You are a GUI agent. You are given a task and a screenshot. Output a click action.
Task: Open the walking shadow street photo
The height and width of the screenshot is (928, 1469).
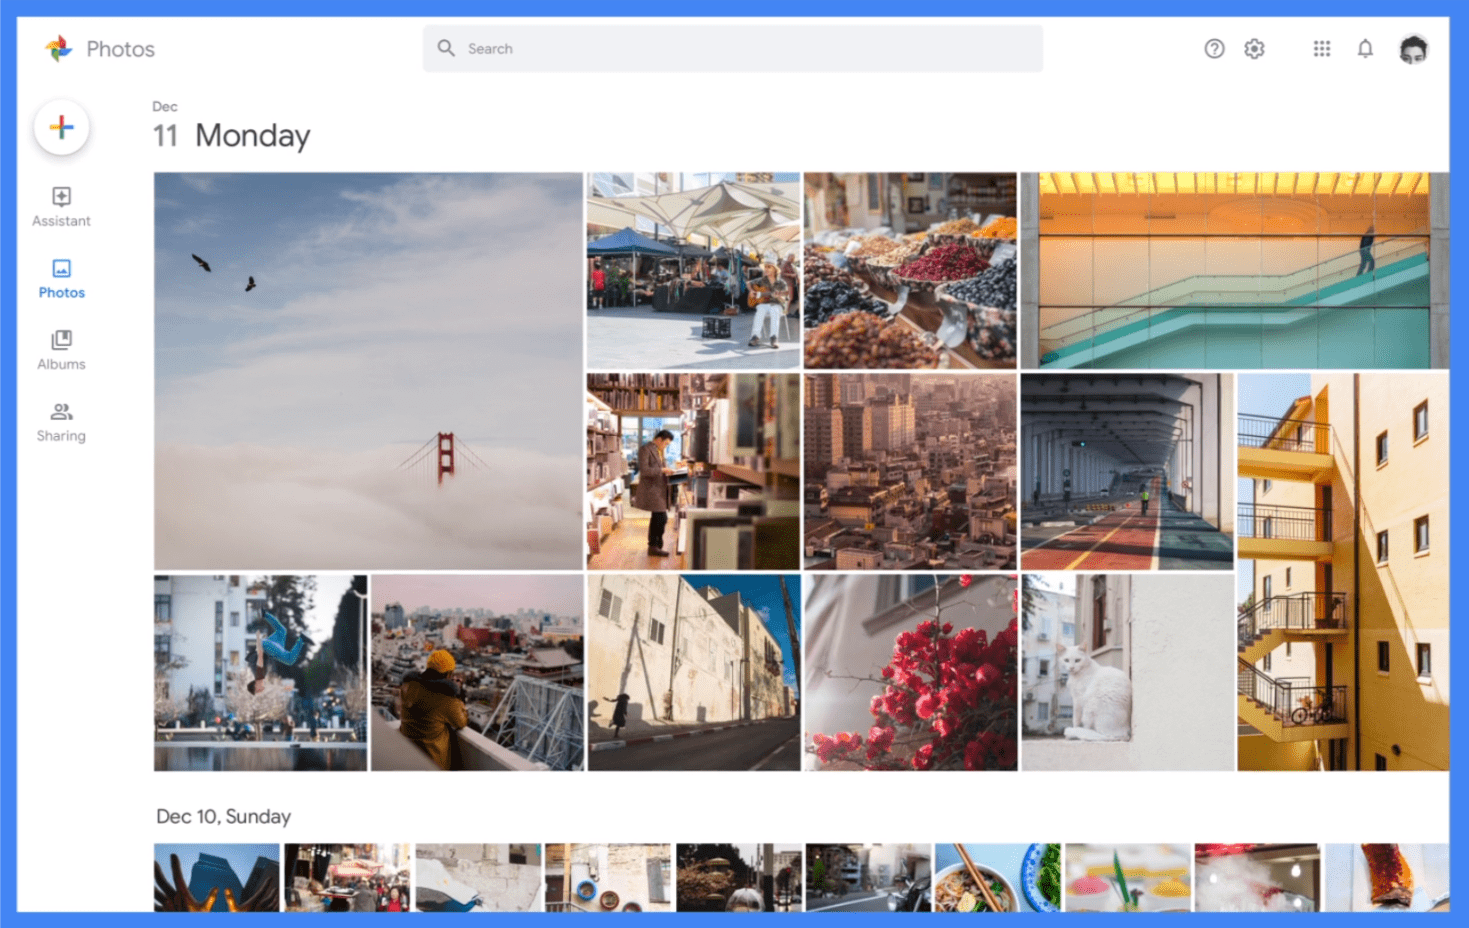click(x=694, y=672)
